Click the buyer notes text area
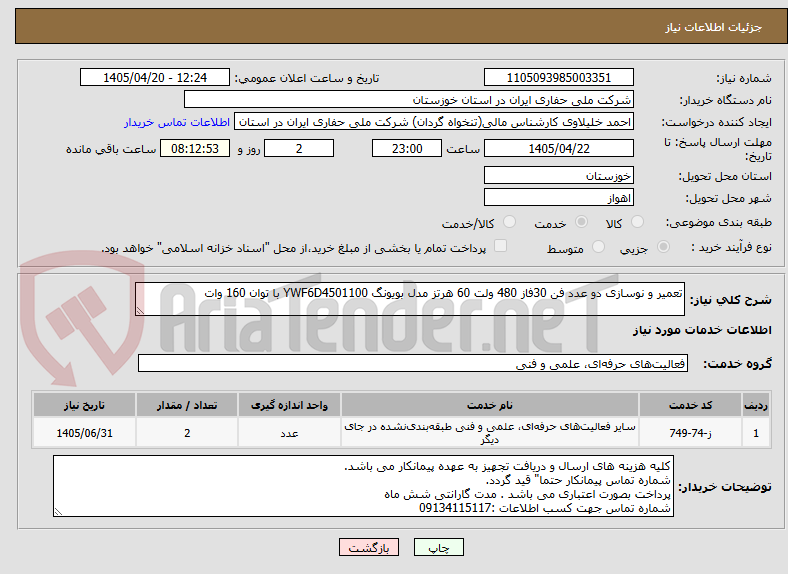The height and width of the screenshot is (574, 788). pos(363,486)
